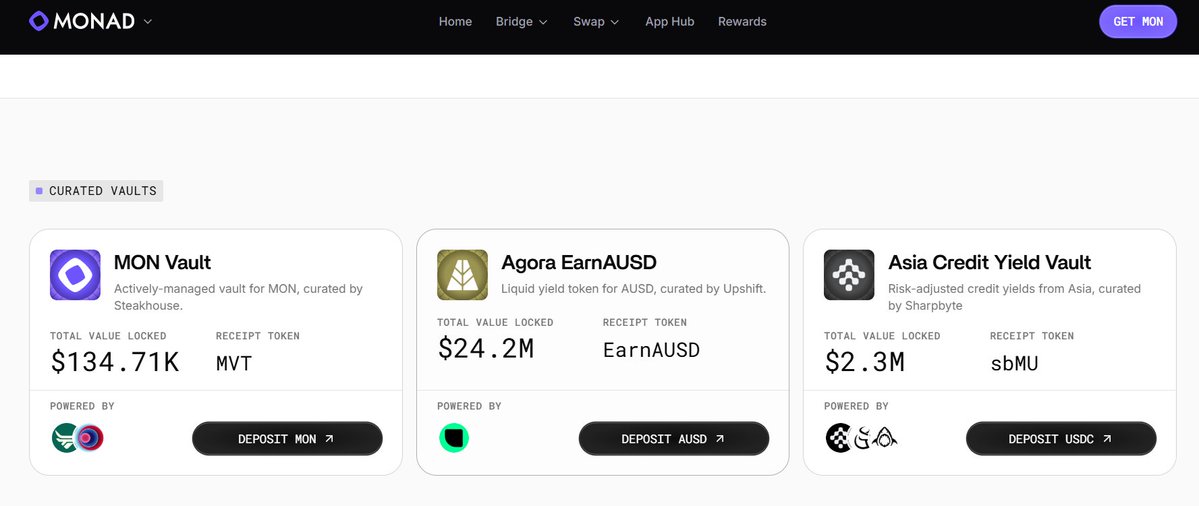This screenshot has width=1199, height=506.
Task: Open App Hub in navigation
Action: point(670,21)
